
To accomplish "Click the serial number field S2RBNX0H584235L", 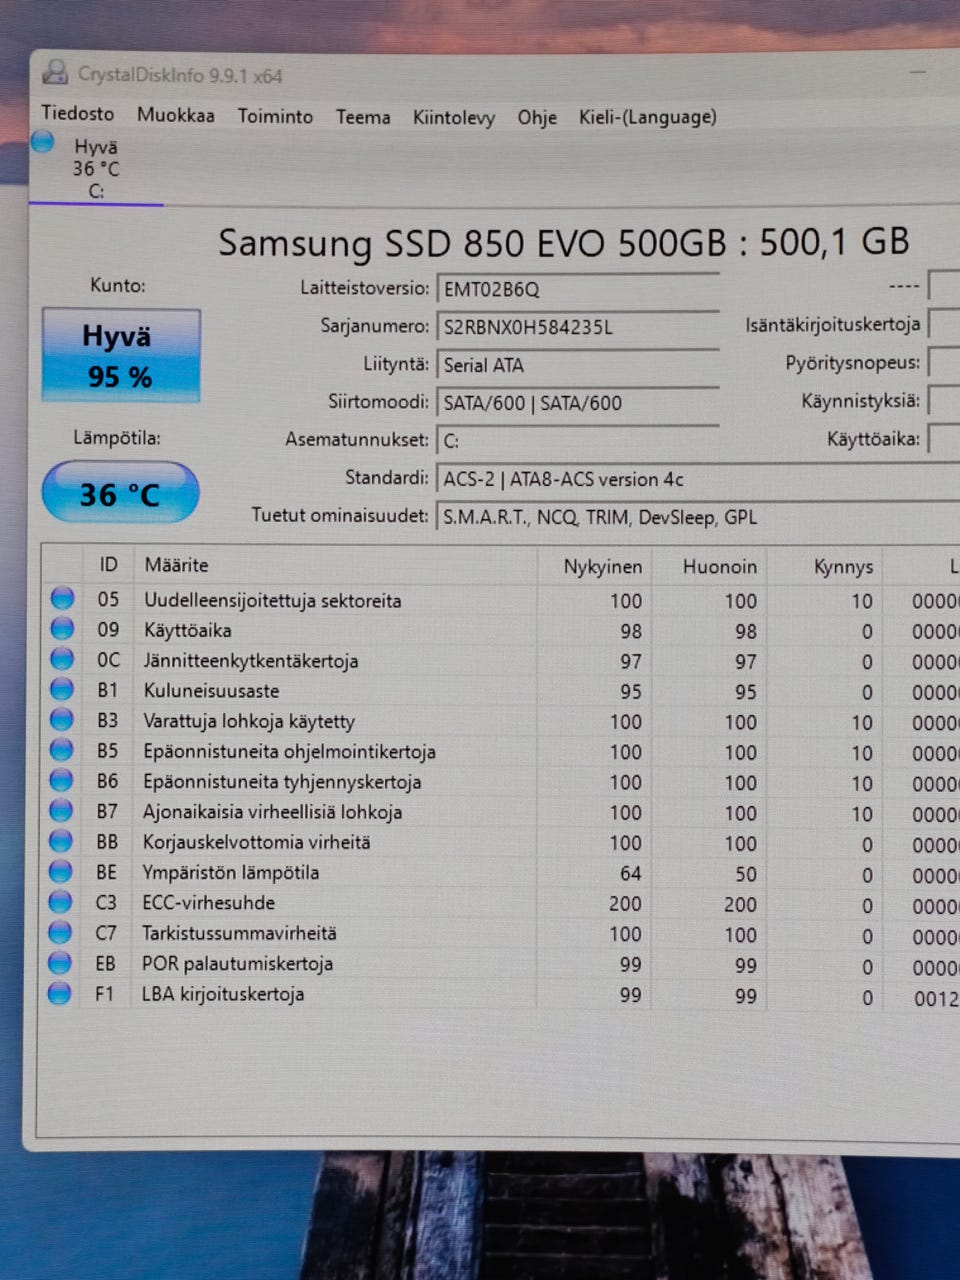I will pos(578,327).
